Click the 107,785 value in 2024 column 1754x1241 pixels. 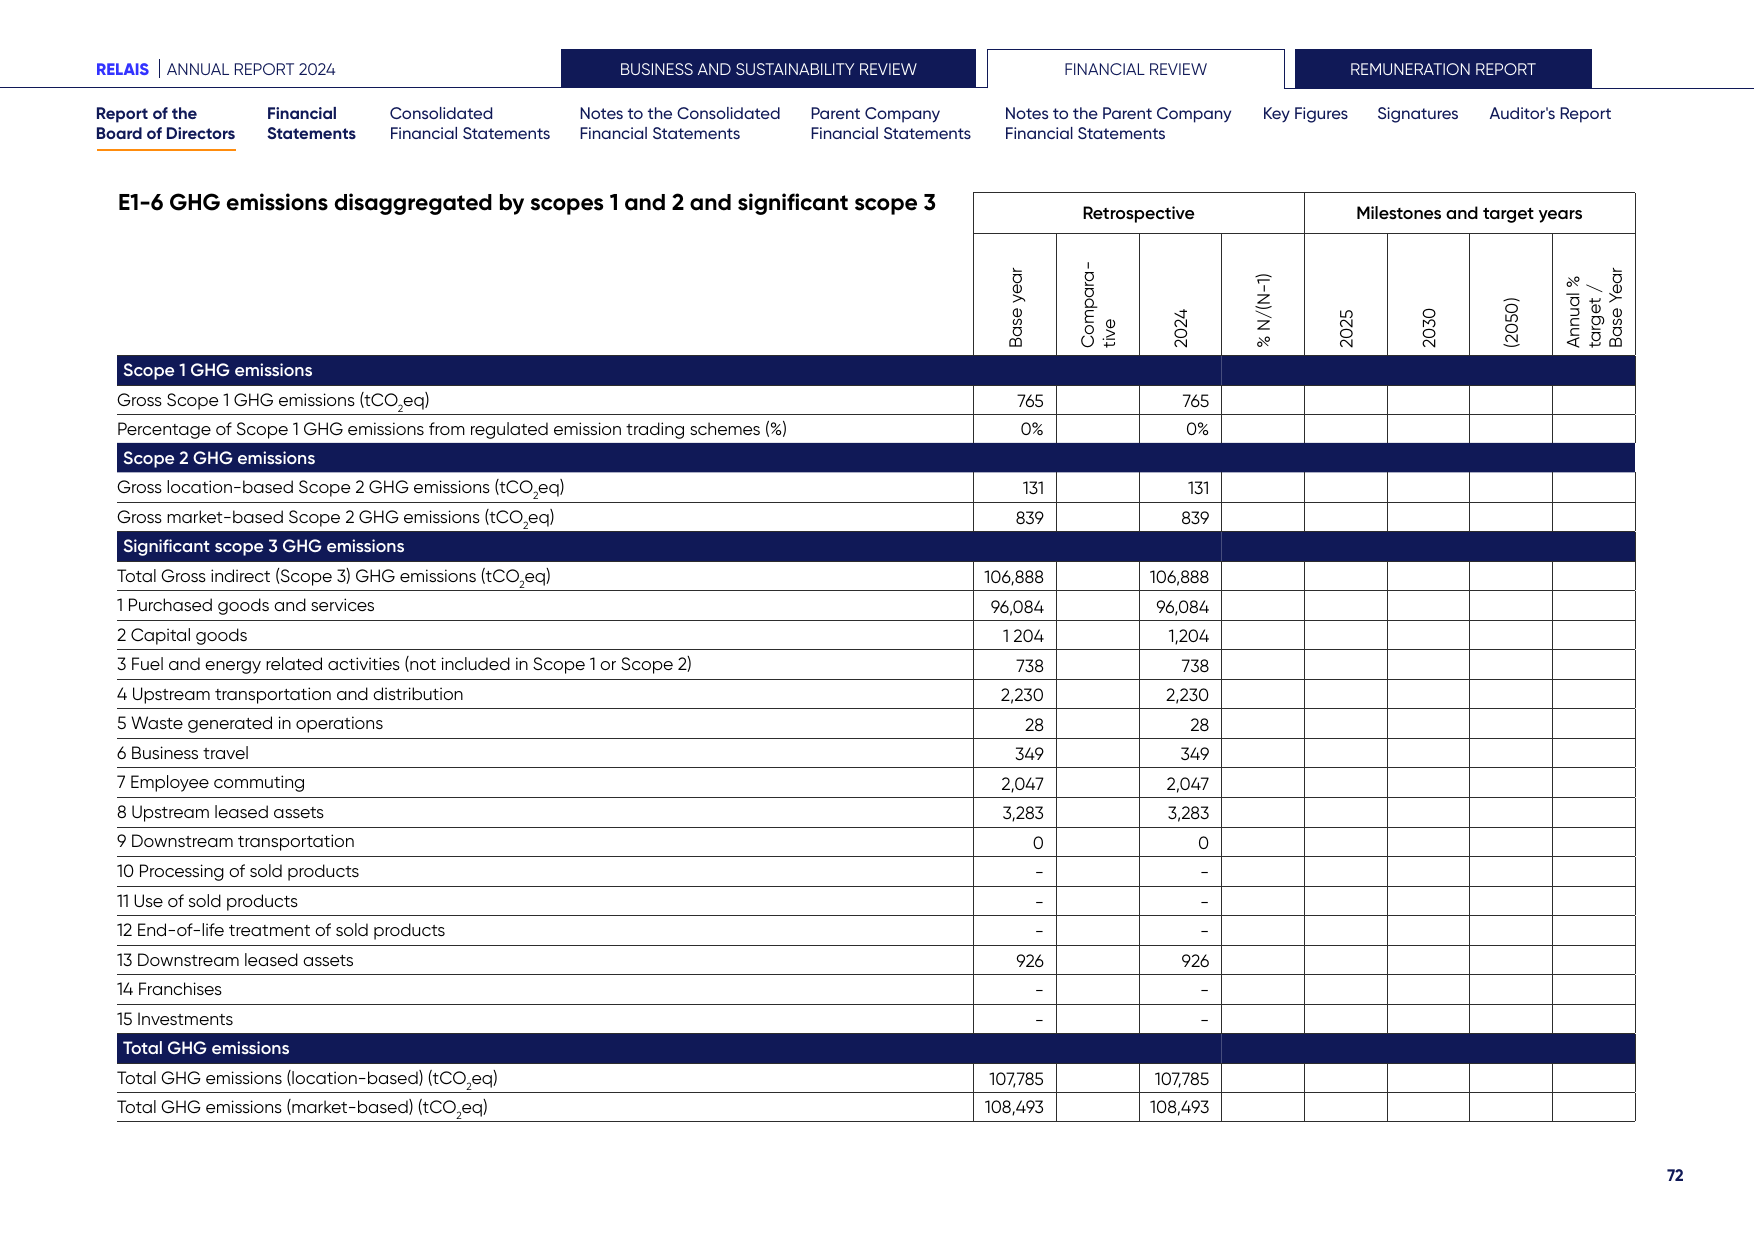(1181, 1079)
